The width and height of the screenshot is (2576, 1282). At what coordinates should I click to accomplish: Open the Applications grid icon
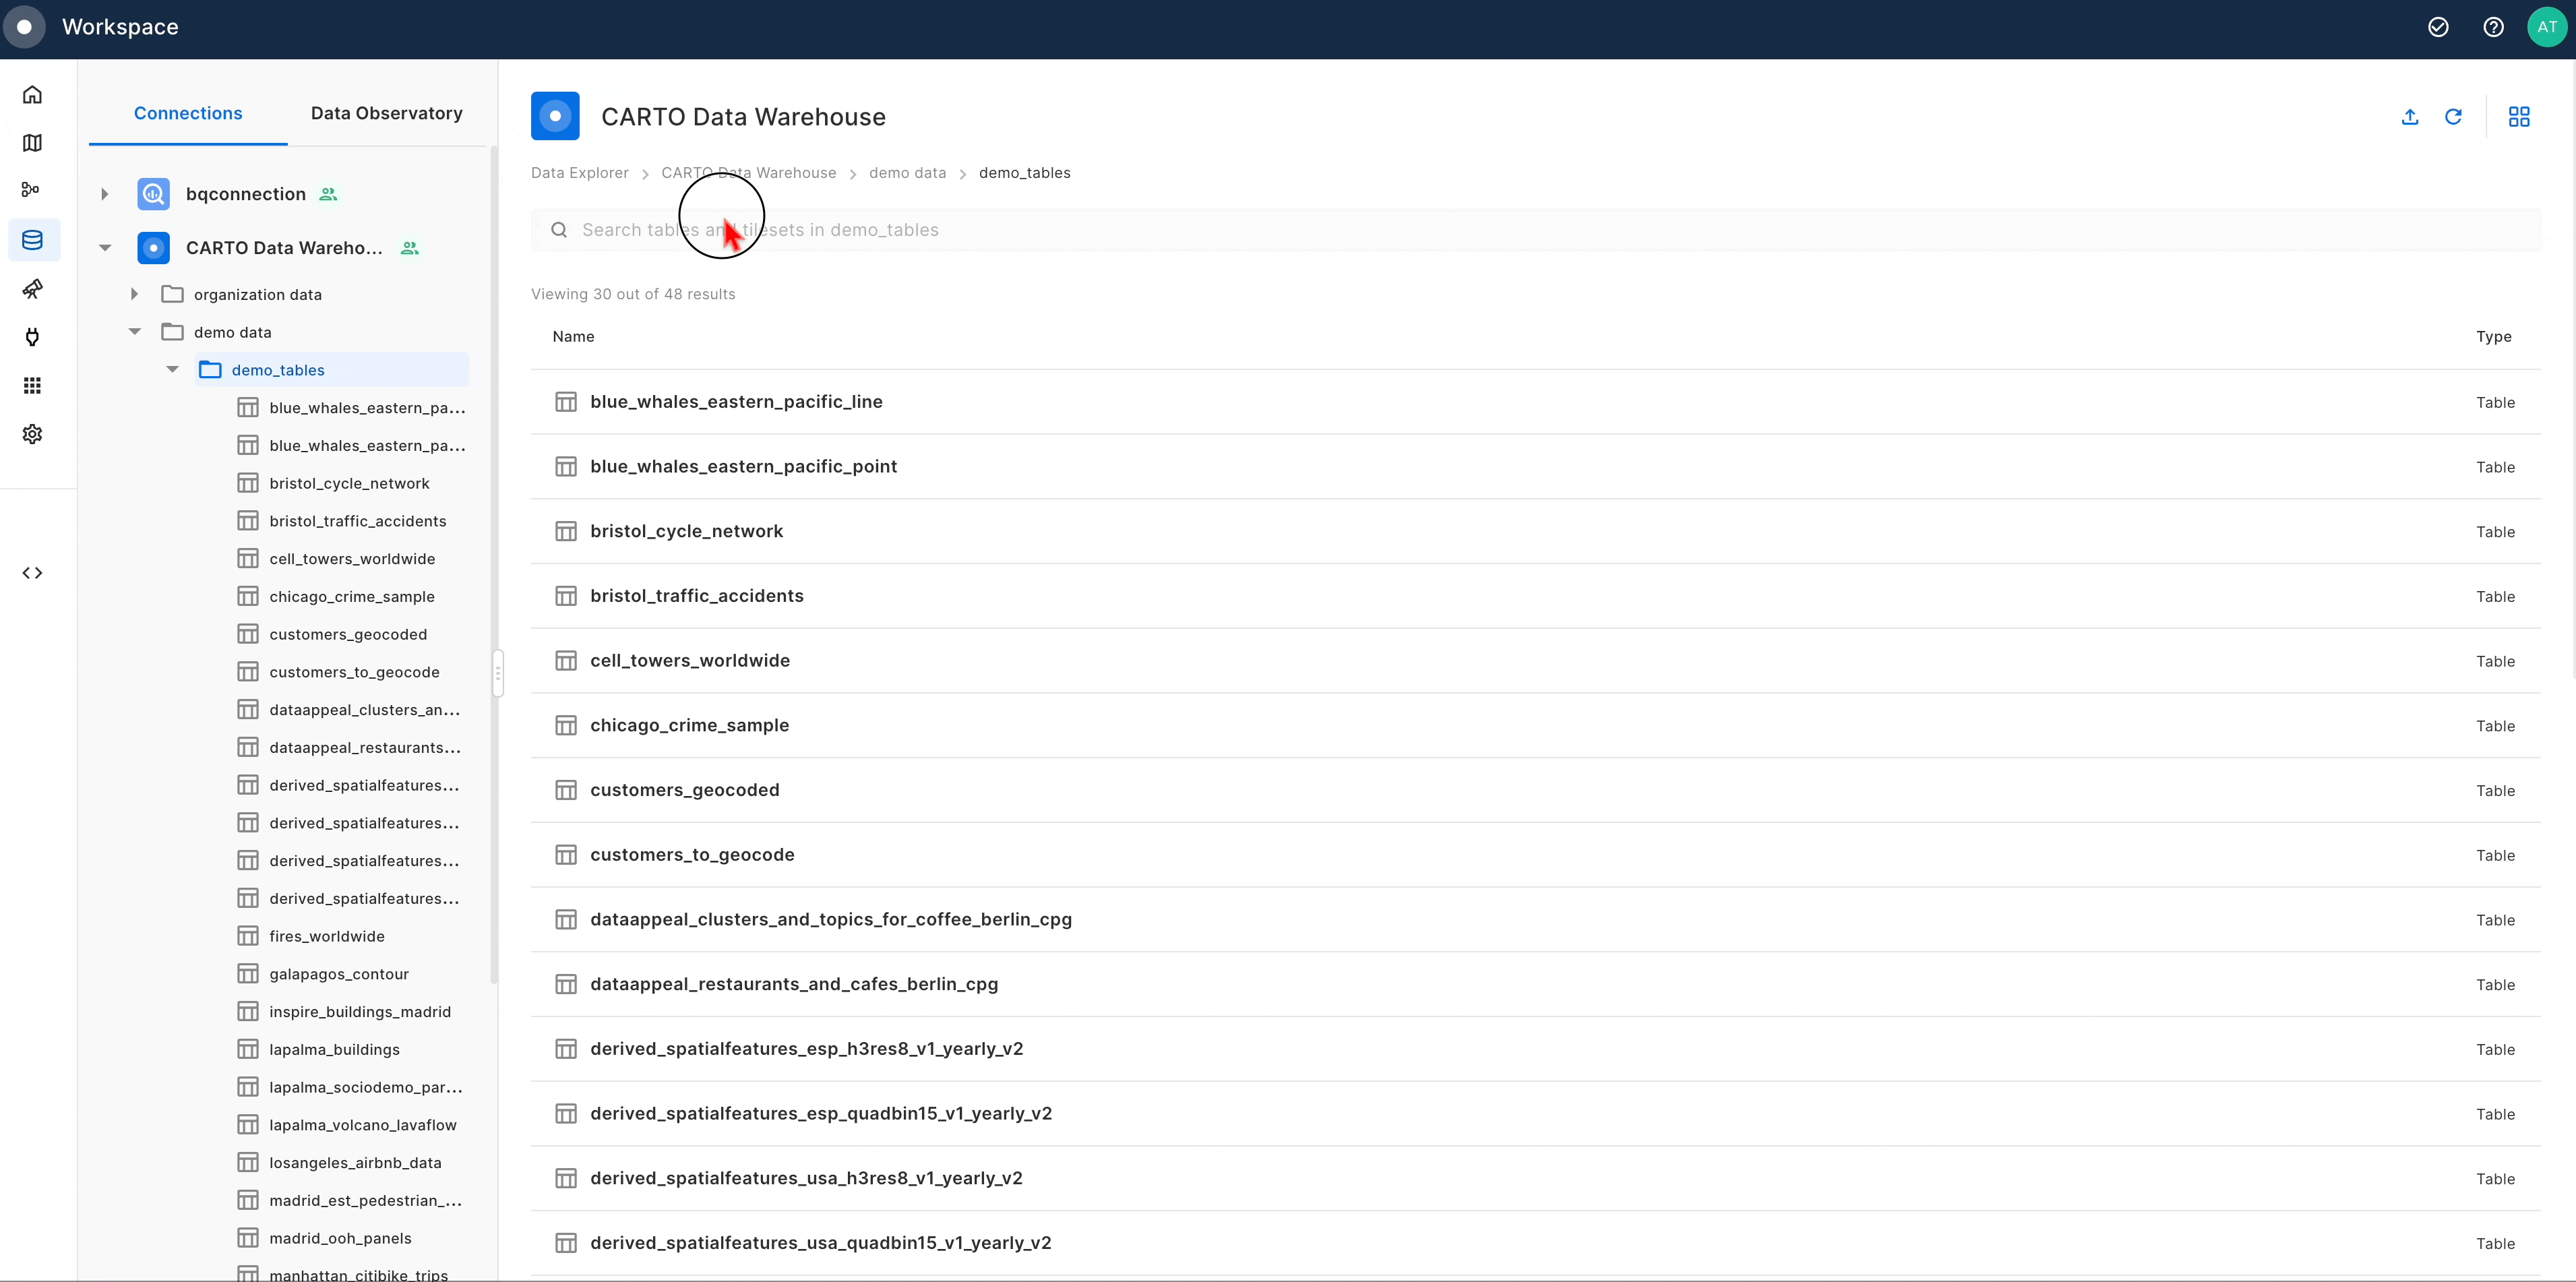pos(32,385)
